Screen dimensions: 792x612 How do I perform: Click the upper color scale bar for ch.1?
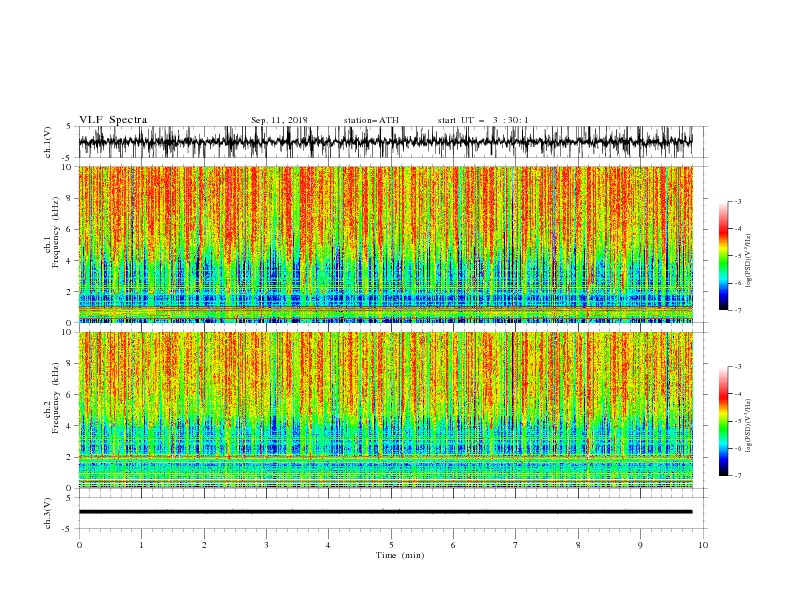coord(723,256)
